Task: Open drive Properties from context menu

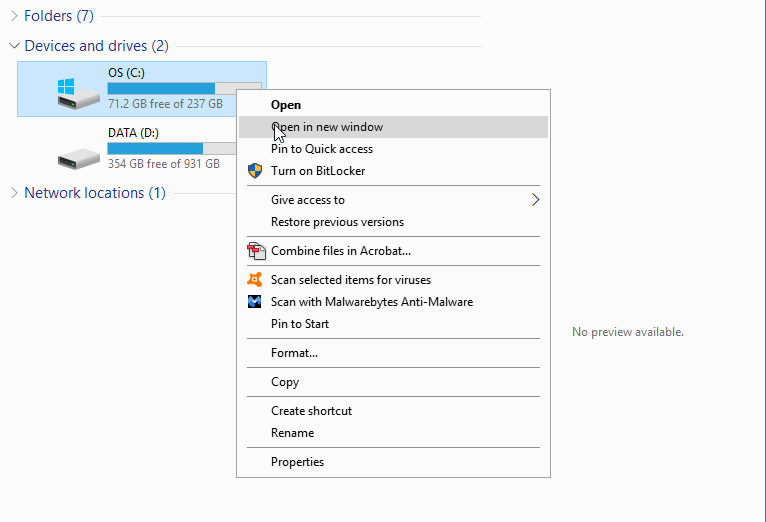Action: click(x=297, y=462)
